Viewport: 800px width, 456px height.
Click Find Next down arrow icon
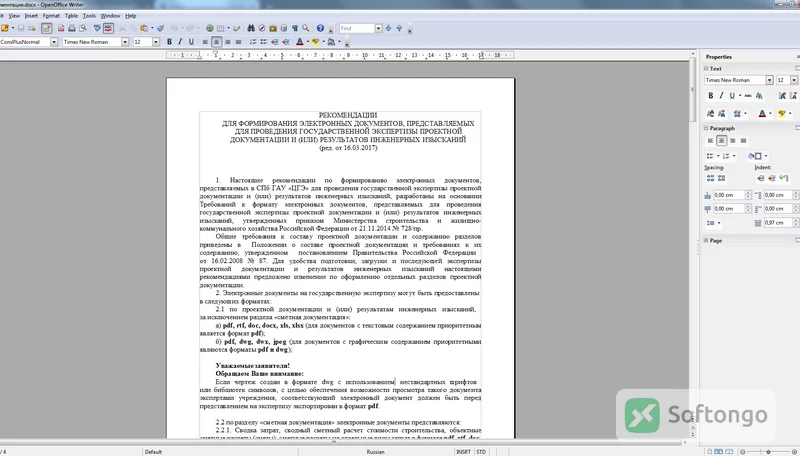(x=388, y=29)
